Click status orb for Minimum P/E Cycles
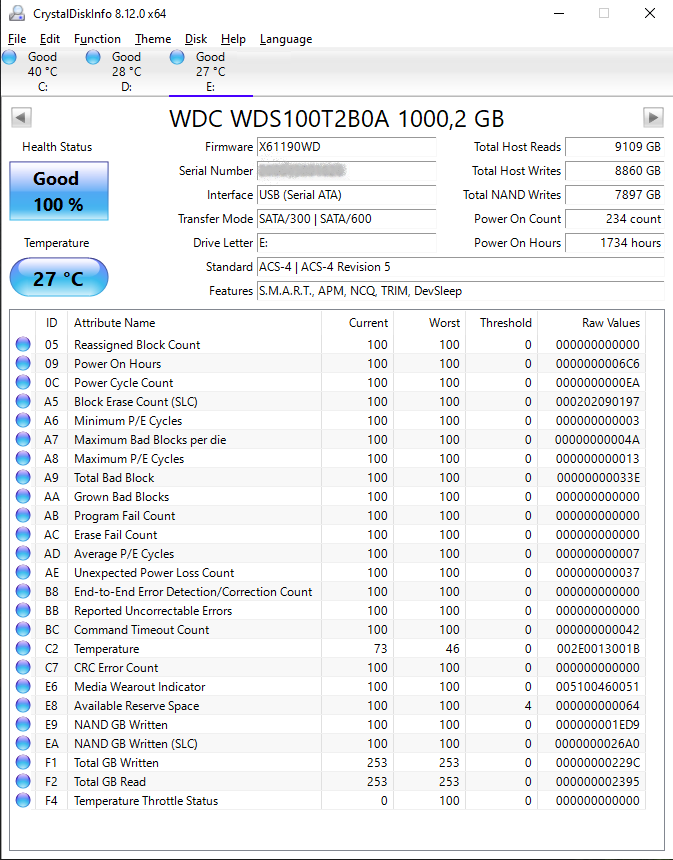 23,420
